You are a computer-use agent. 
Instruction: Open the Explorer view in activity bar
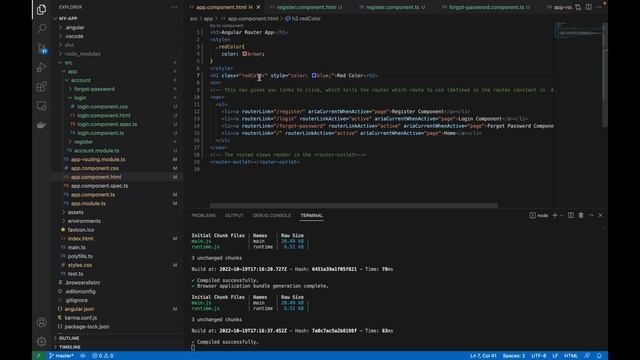coord(41,9)
